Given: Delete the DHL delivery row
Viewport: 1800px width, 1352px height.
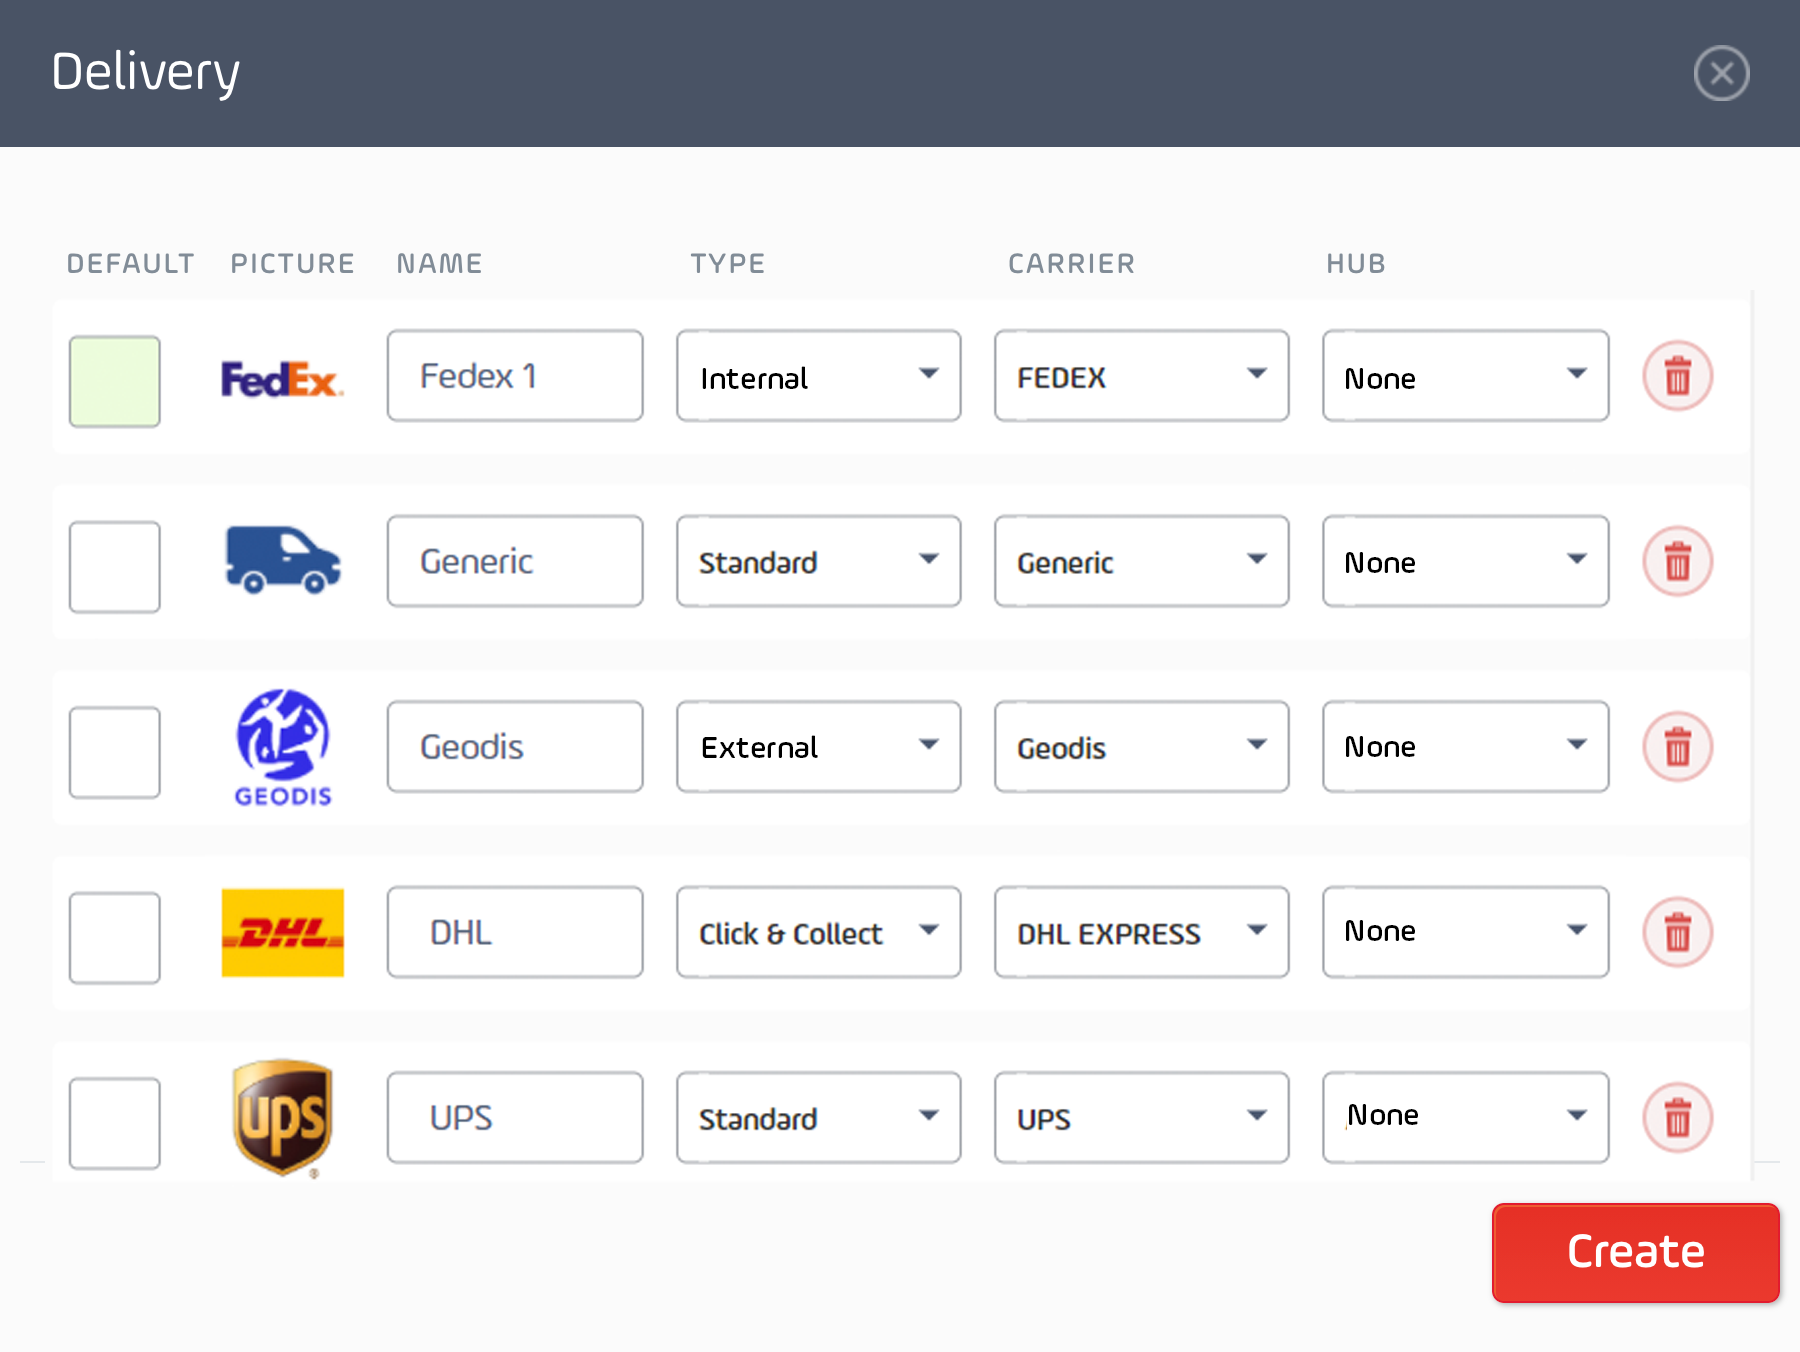Looking at the screenshot, I should (x=1677, y=932).
